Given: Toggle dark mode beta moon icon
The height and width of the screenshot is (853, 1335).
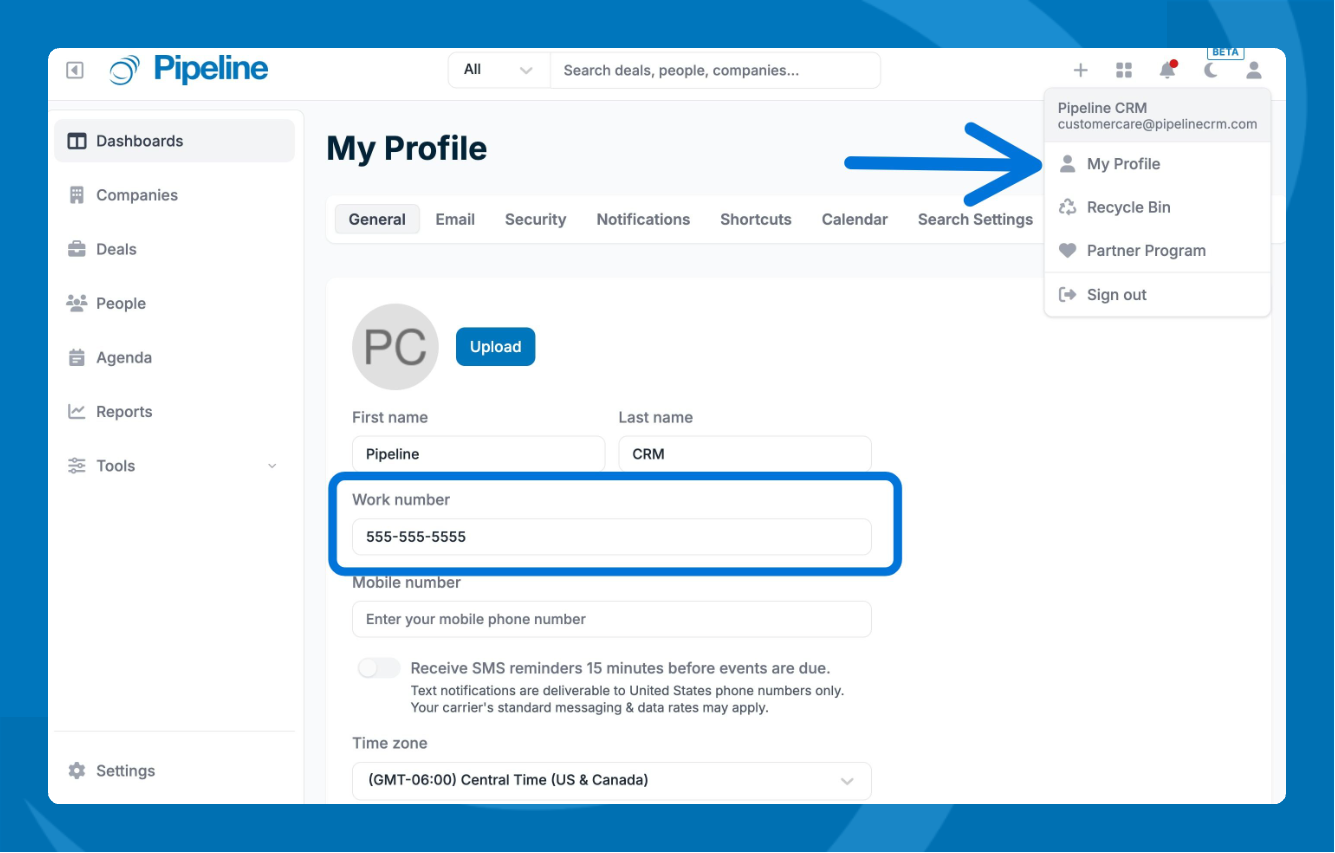Looking at the screenshot, I should click(1211, 70).
